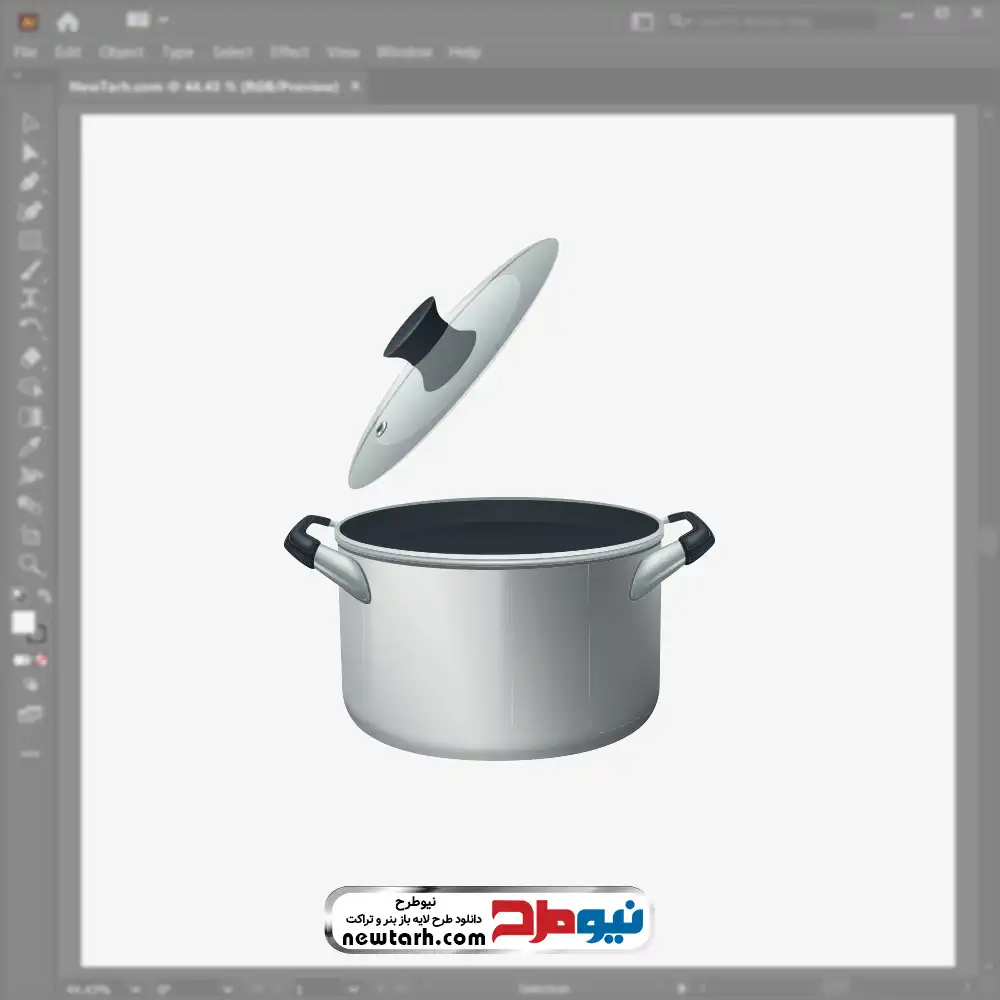Open the Window menu
1000x1000 pixels.
click(x=404, y=52)
